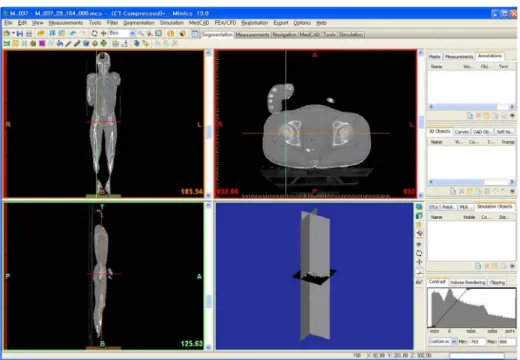Click the Print icon in the toolbar

pos(29,34)
